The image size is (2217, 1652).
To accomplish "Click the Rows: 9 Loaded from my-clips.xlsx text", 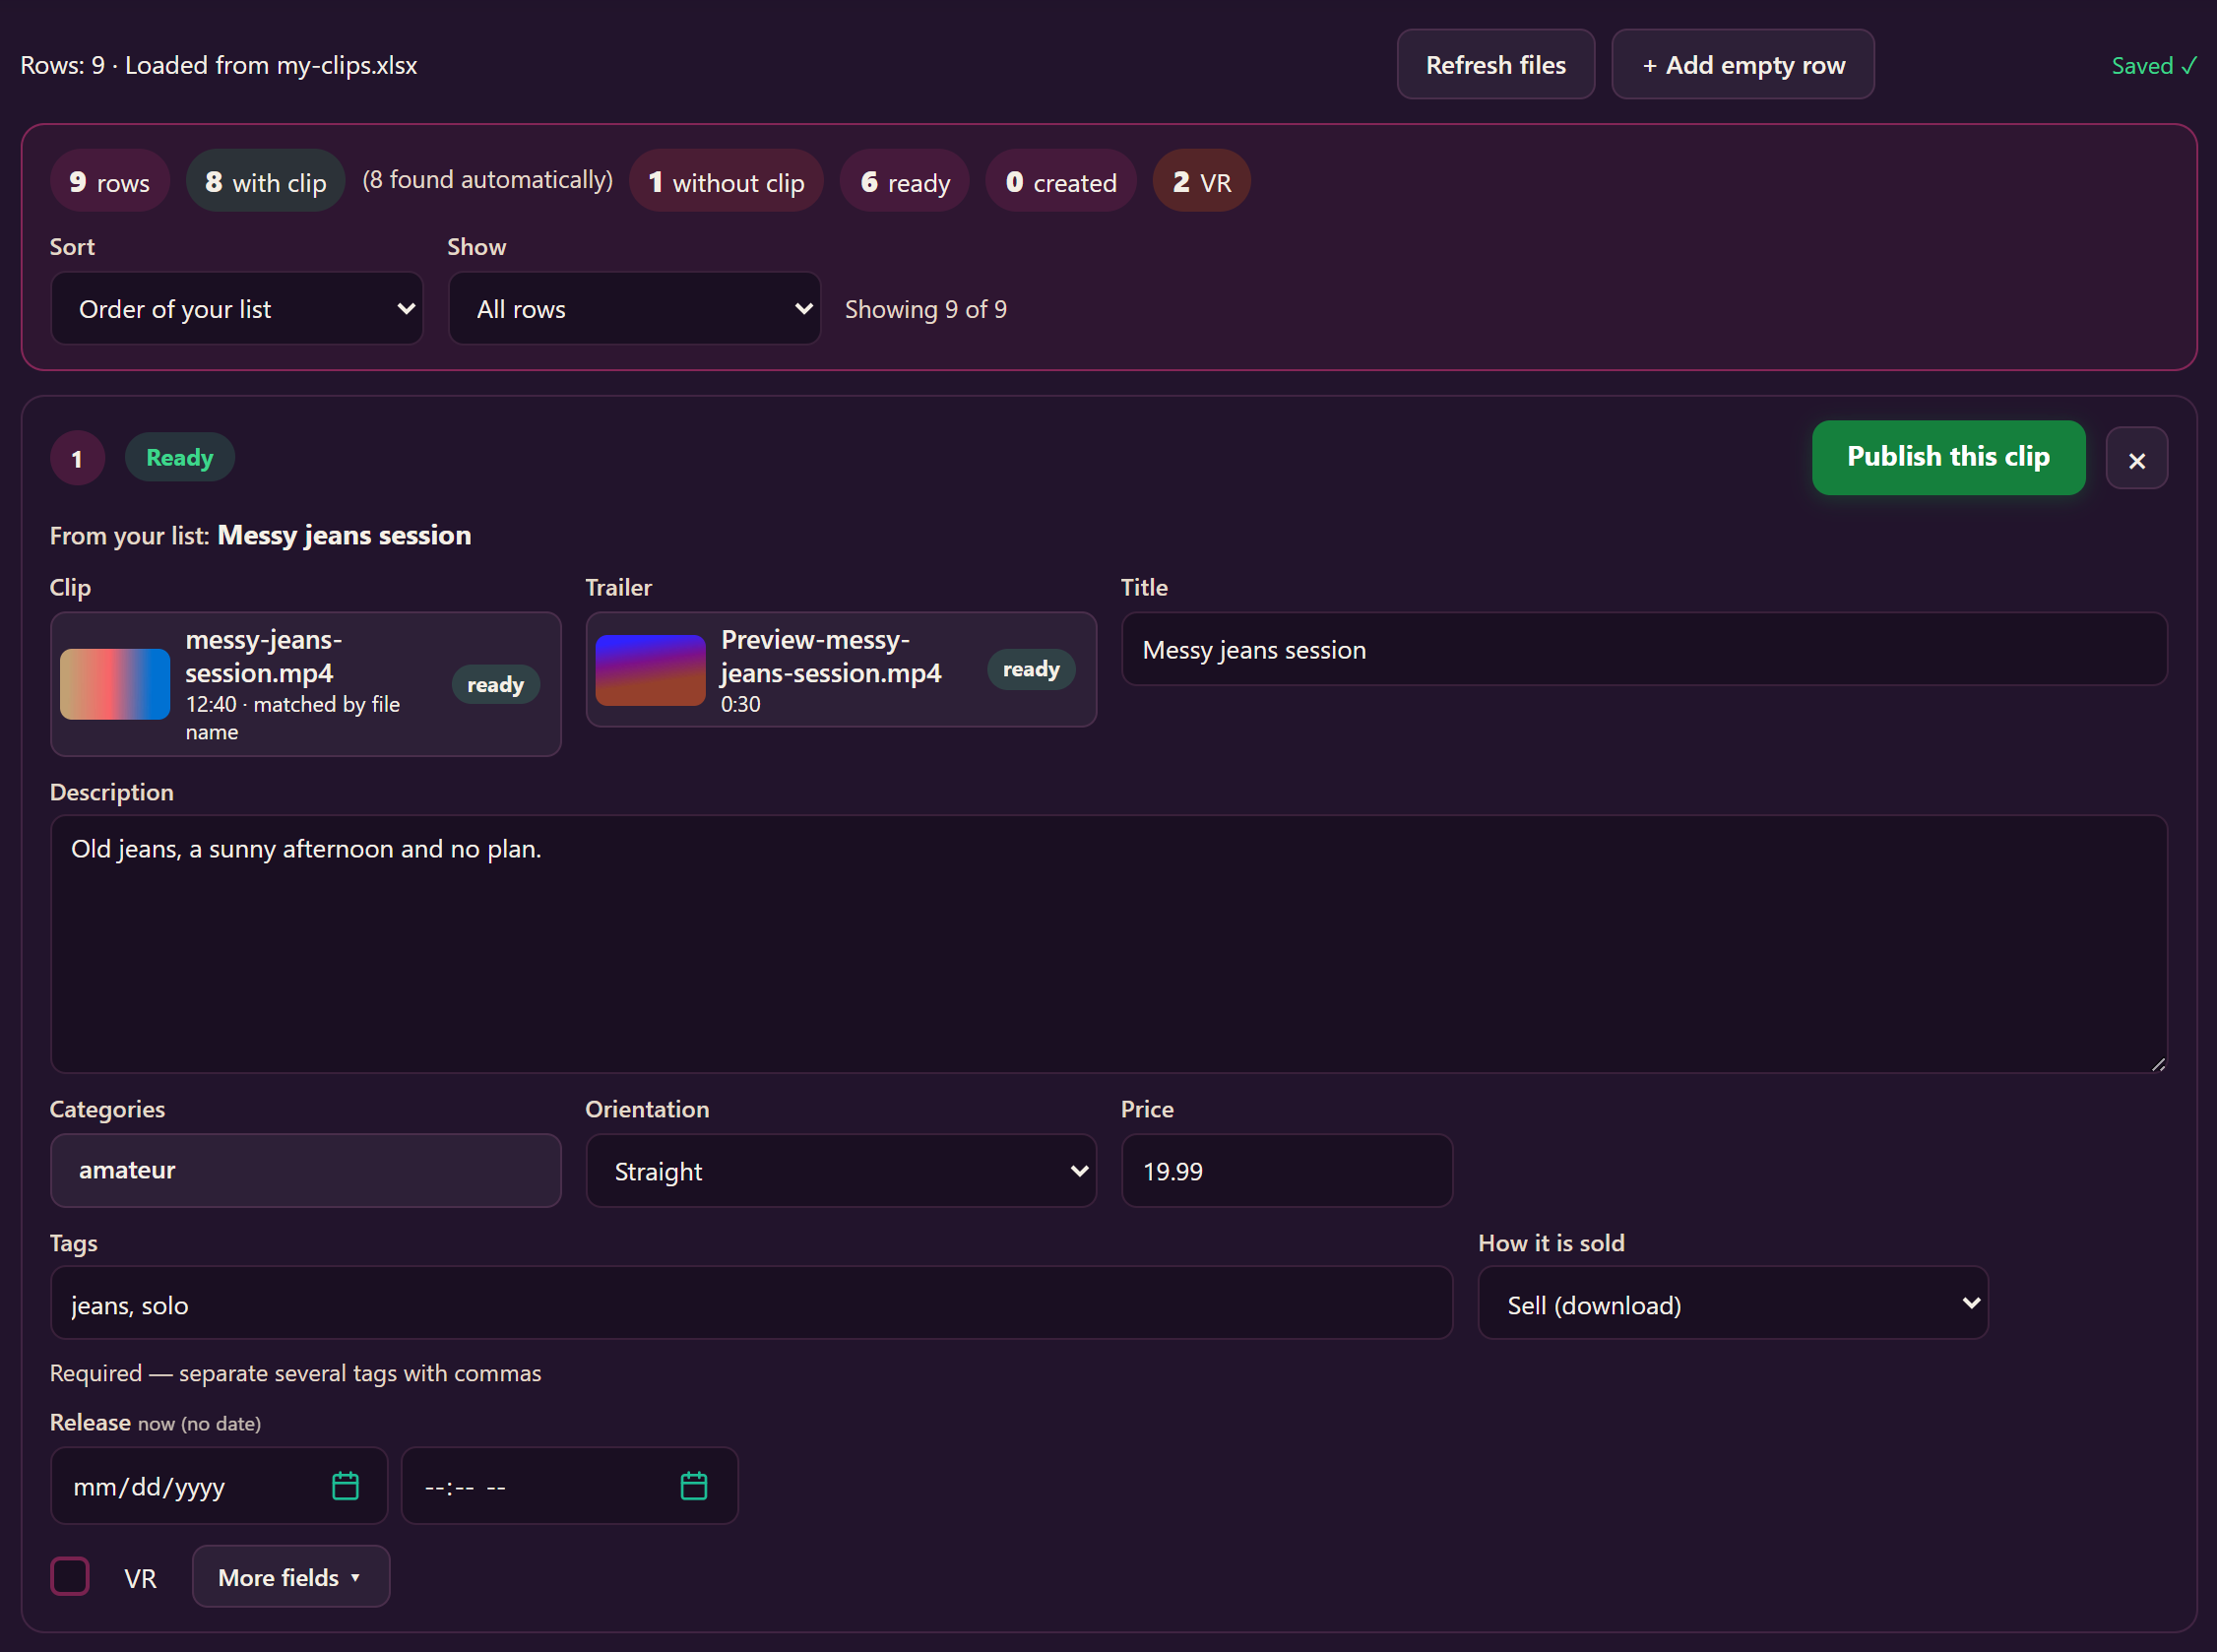I will click(x=219, y=65).
